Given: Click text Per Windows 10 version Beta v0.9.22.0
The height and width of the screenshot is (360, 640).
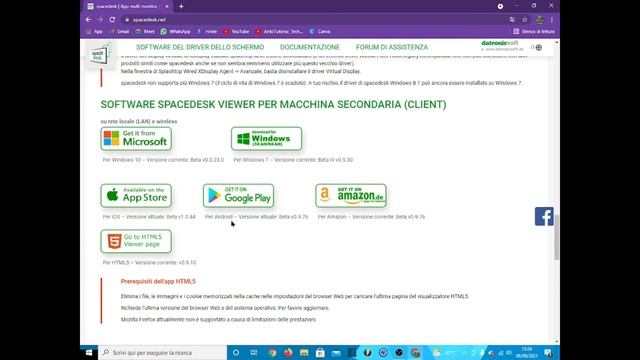Looking at the screenshot, I should coord(163,160).
